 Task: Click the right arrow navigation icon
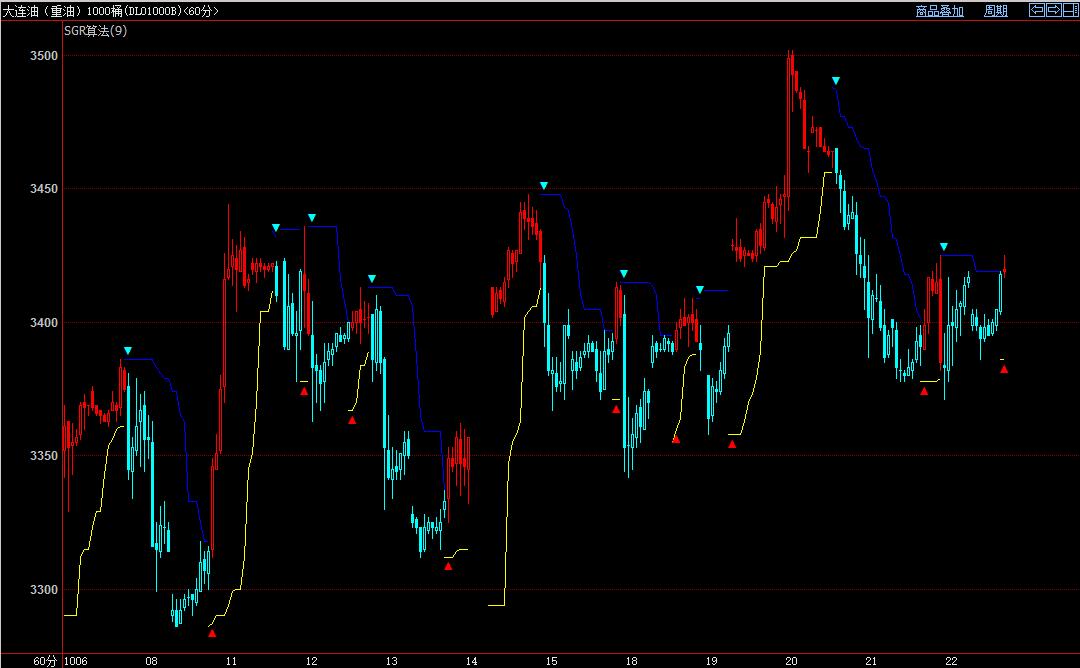coord(1052,10)
